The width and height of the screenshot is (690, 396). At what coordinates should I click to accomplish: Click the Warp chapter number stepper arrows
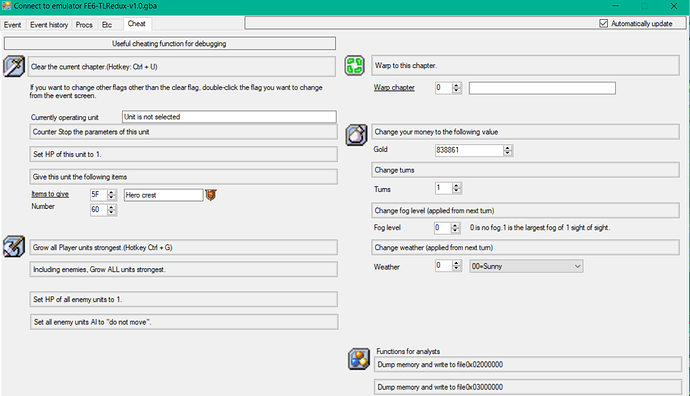click(457, 88)
